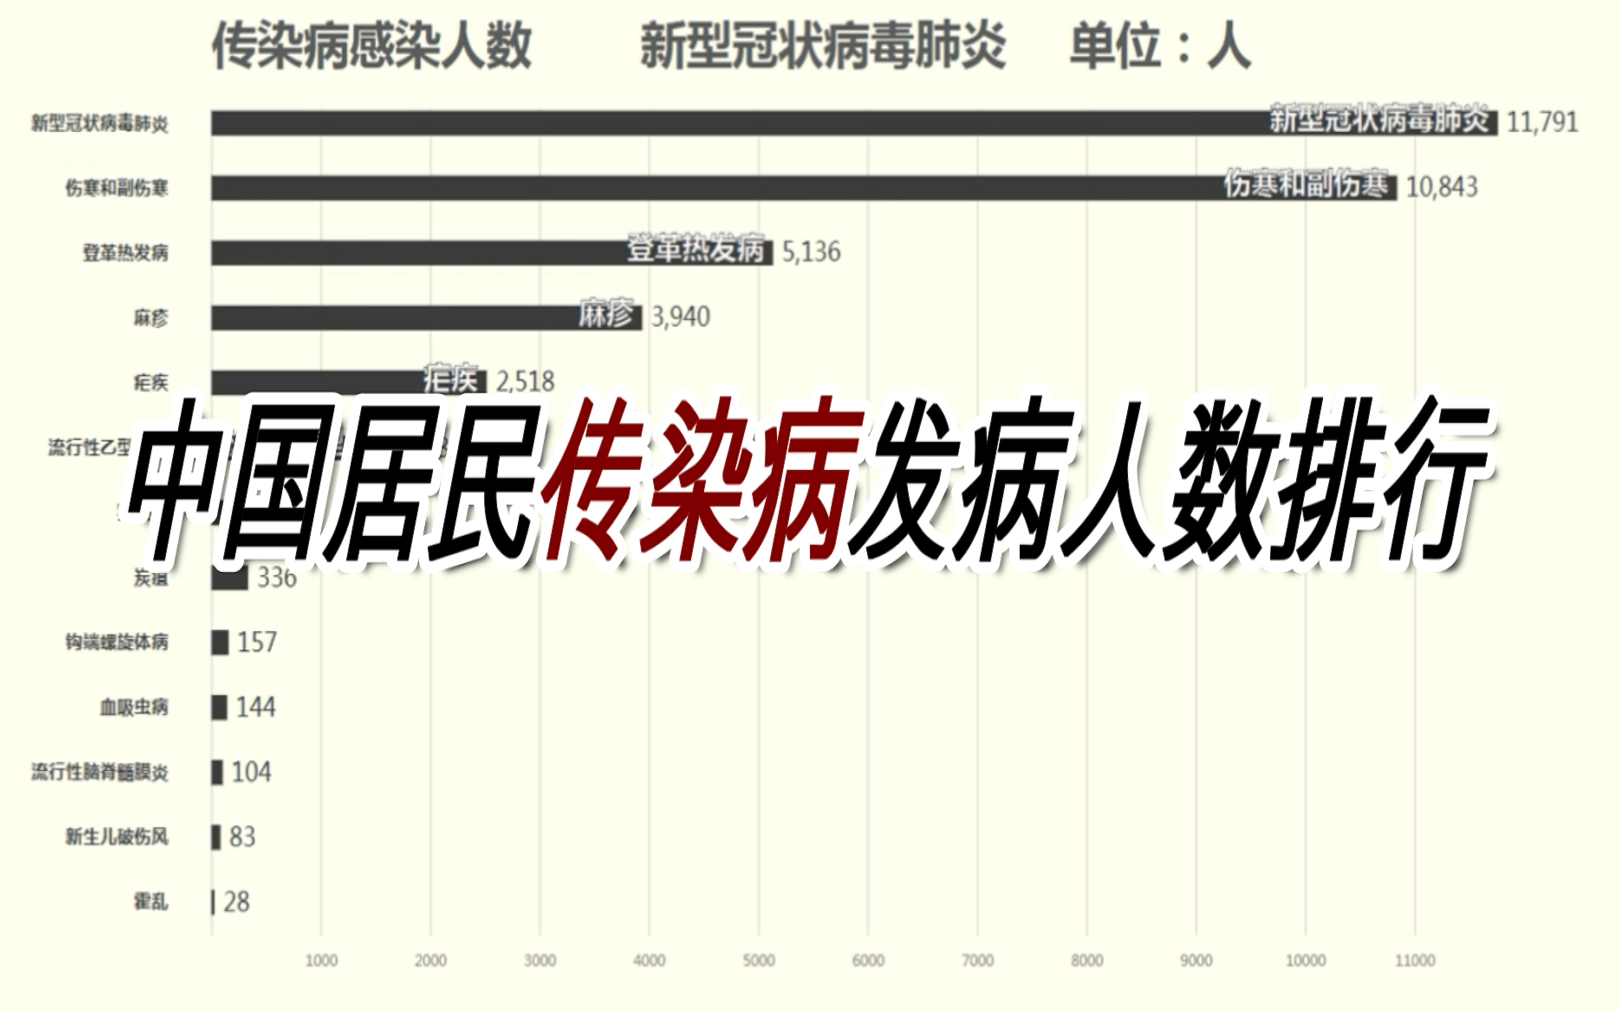The height and width of the screenshot is (1011, 1619).
Task: Click the unit label 单位:人
Action: [x=1160, y=47]
